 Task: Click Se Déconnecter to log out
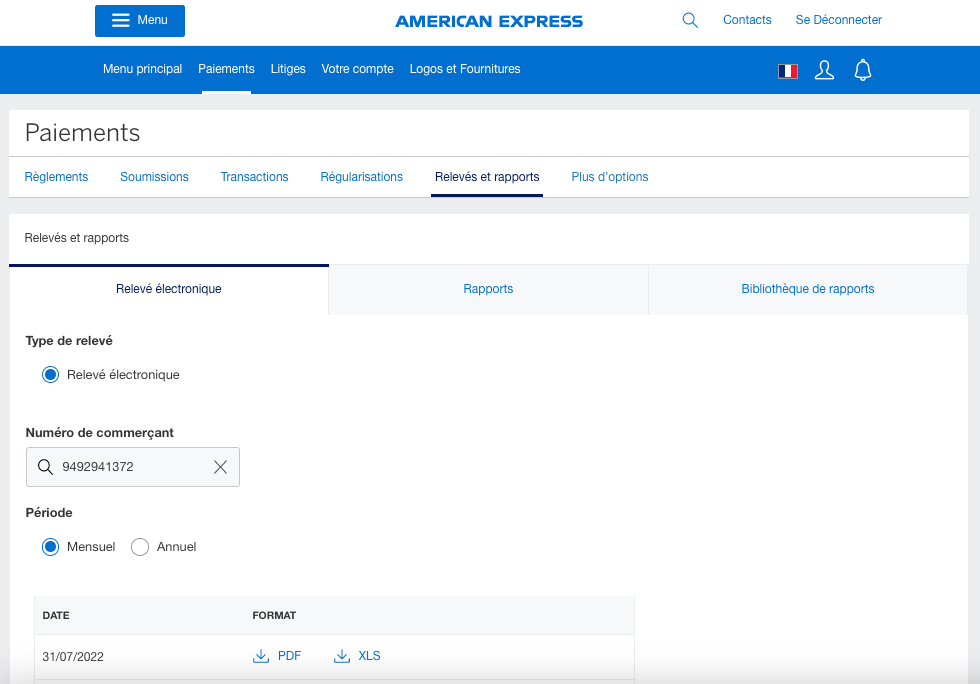pos(838,19)
